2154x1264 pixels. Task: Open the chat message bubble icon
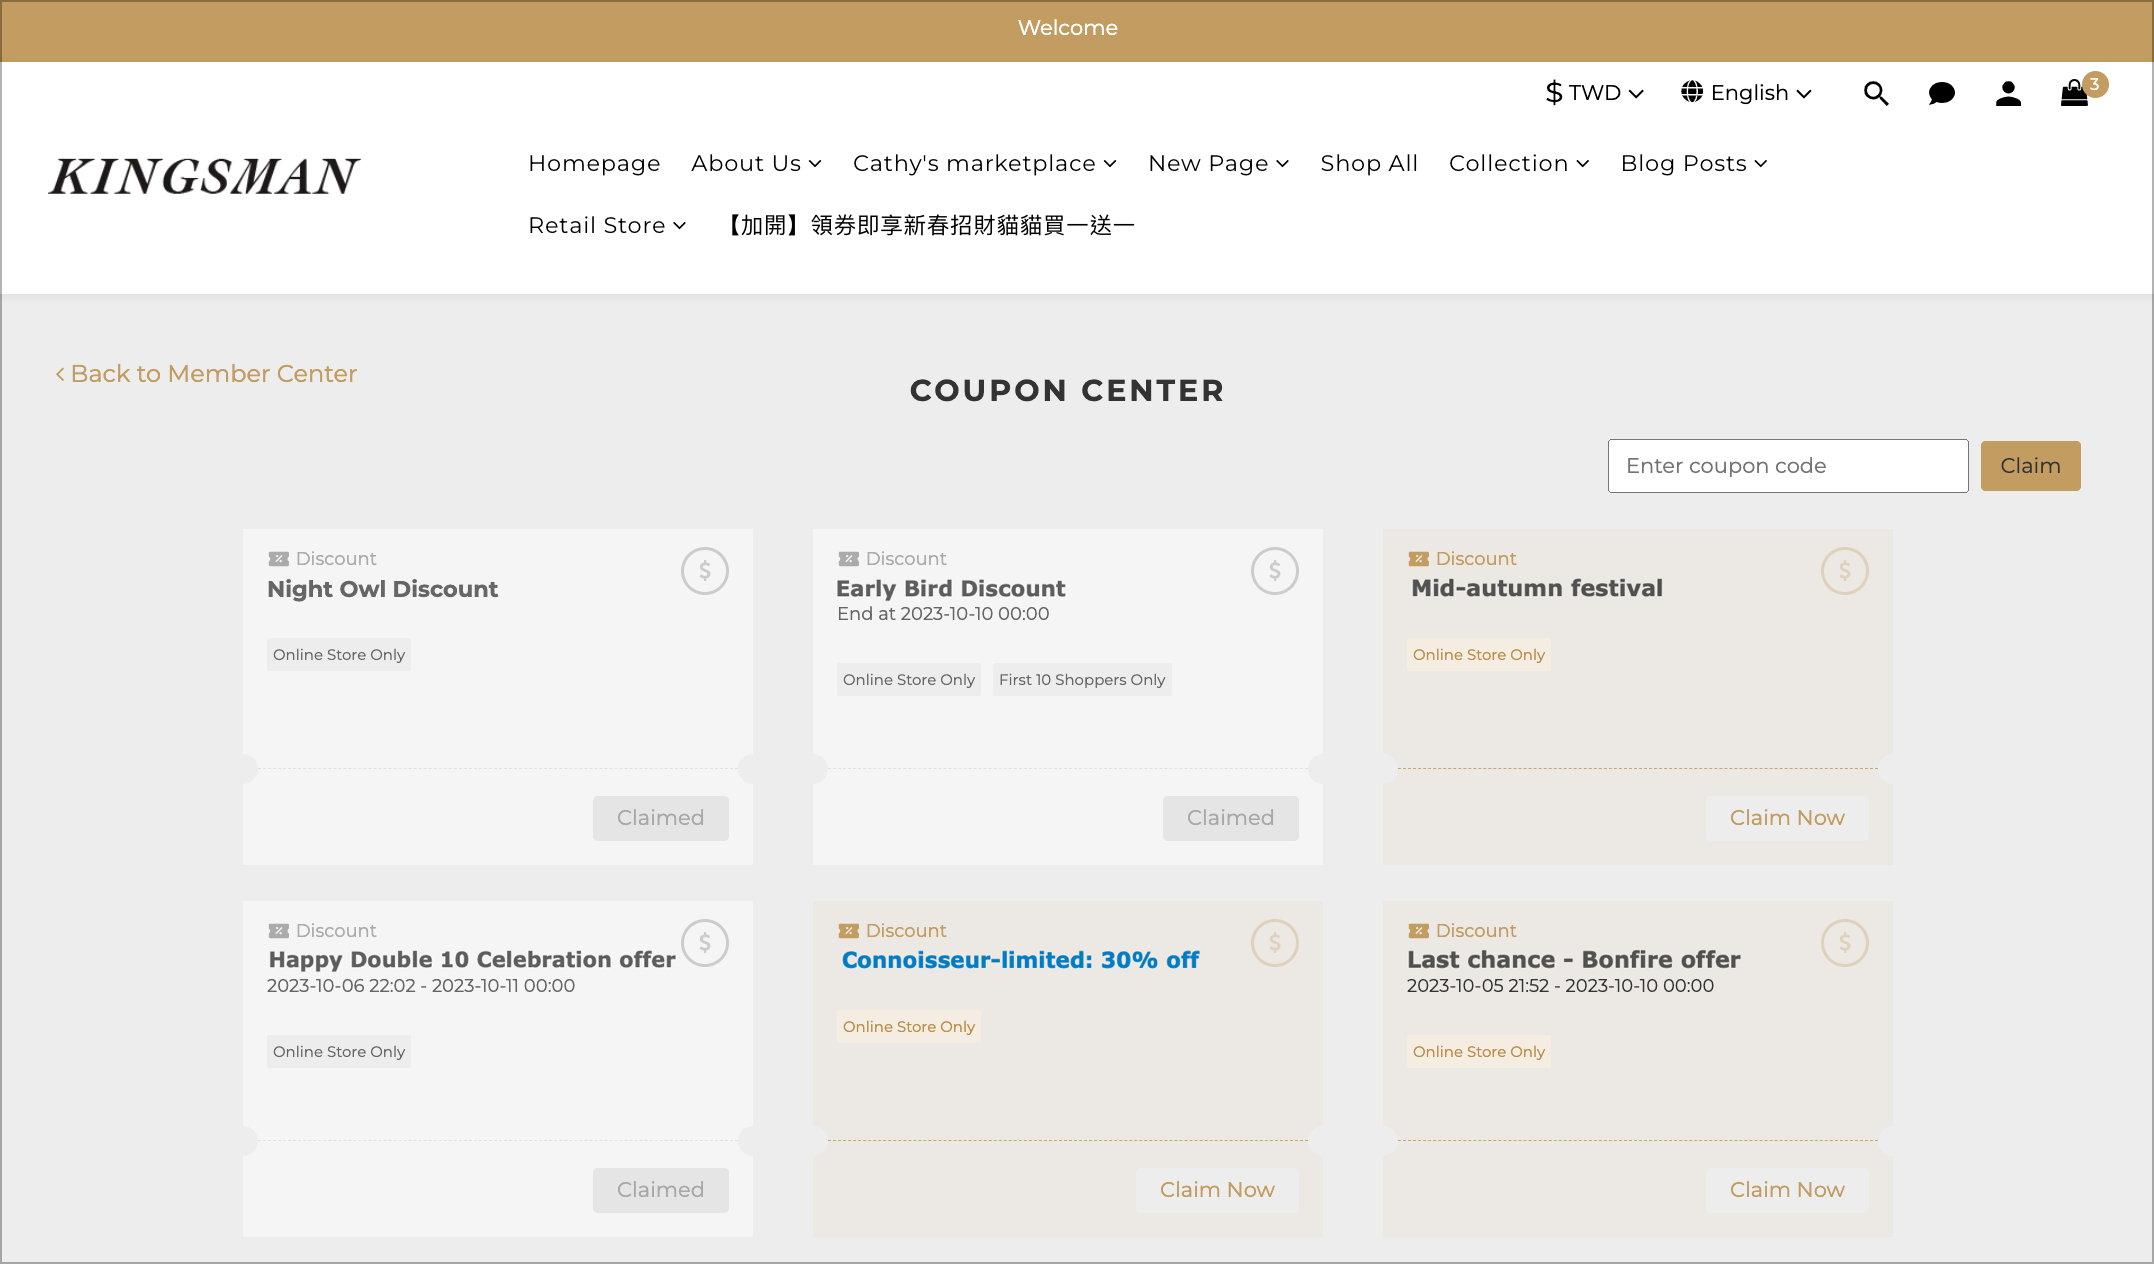coord(1942,93)
